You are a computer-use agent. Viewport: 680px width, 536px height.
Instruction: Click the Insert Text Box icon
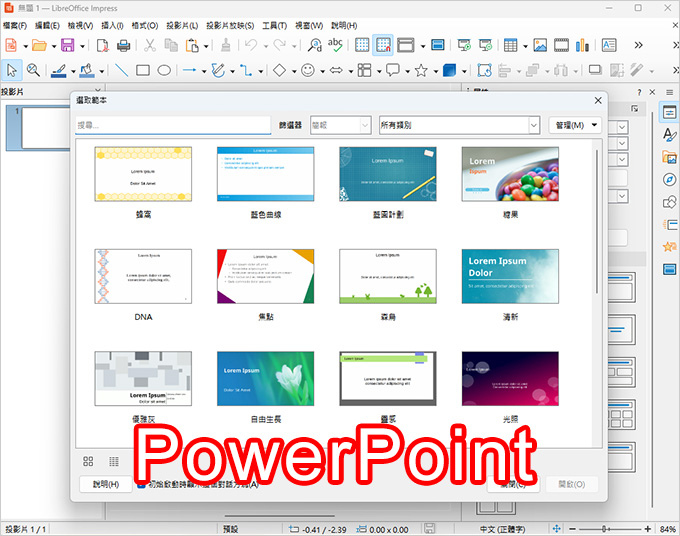coord(609,45)
